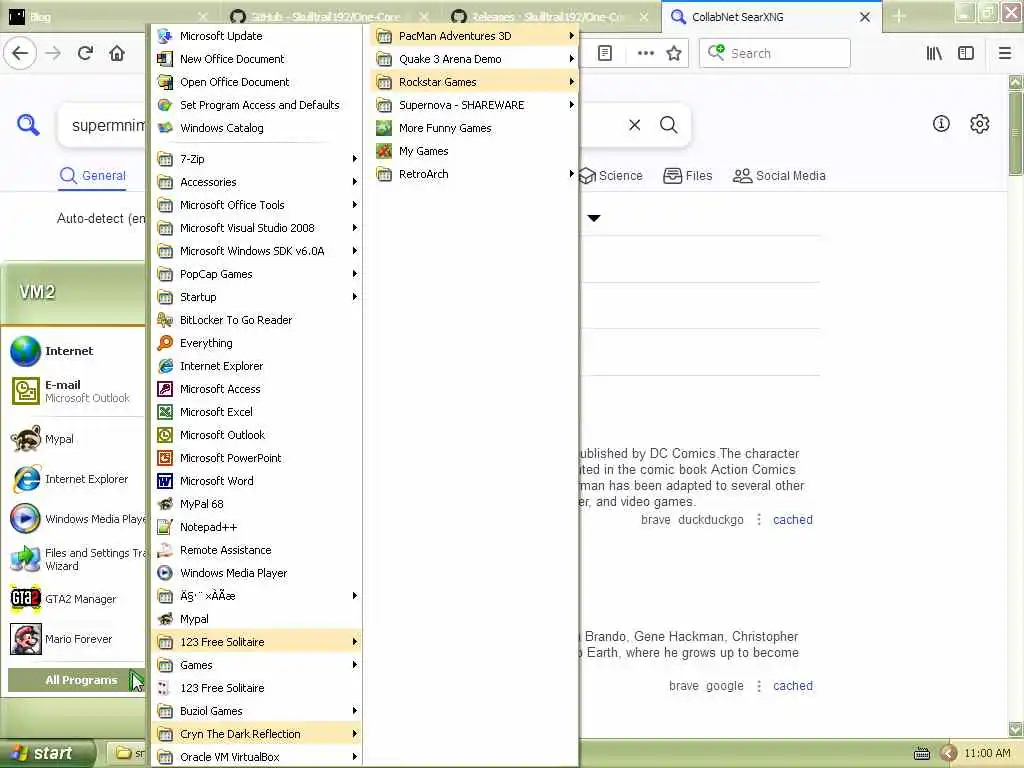Open Oracle VM VirtualBox folder

click(x=256, y=757)
